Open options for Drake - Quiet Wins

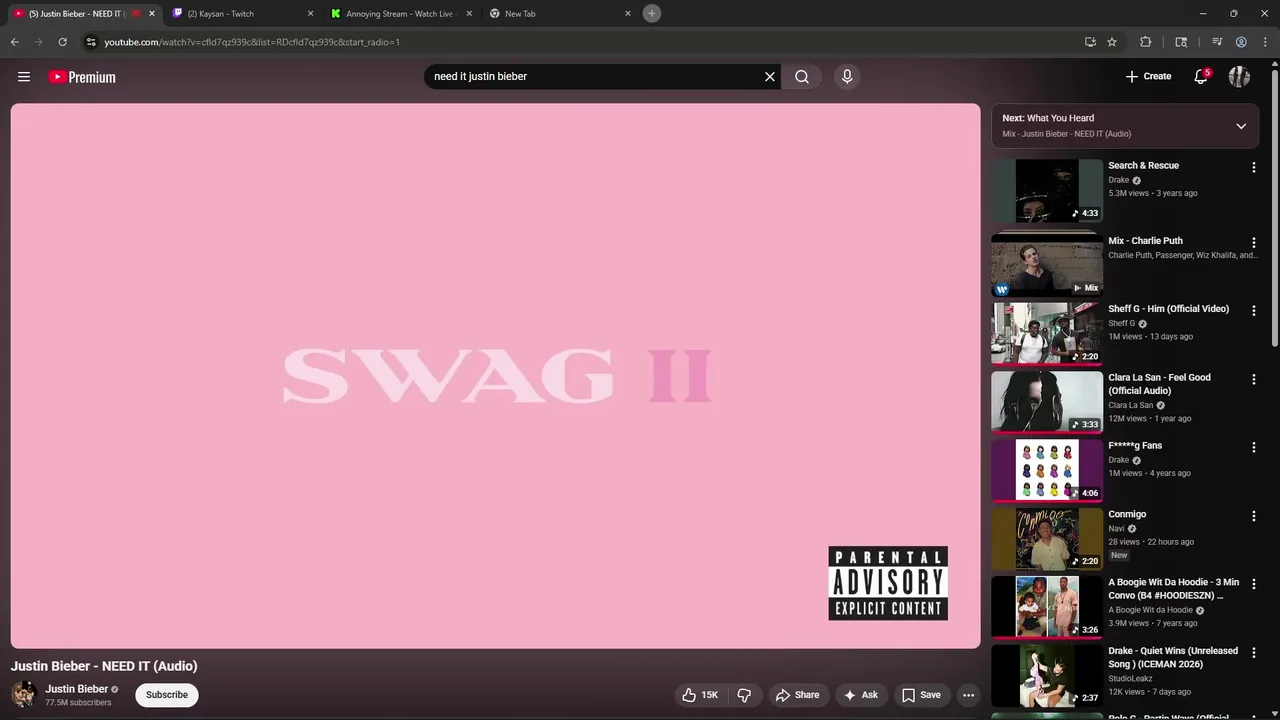click(x=1253, y=654)
